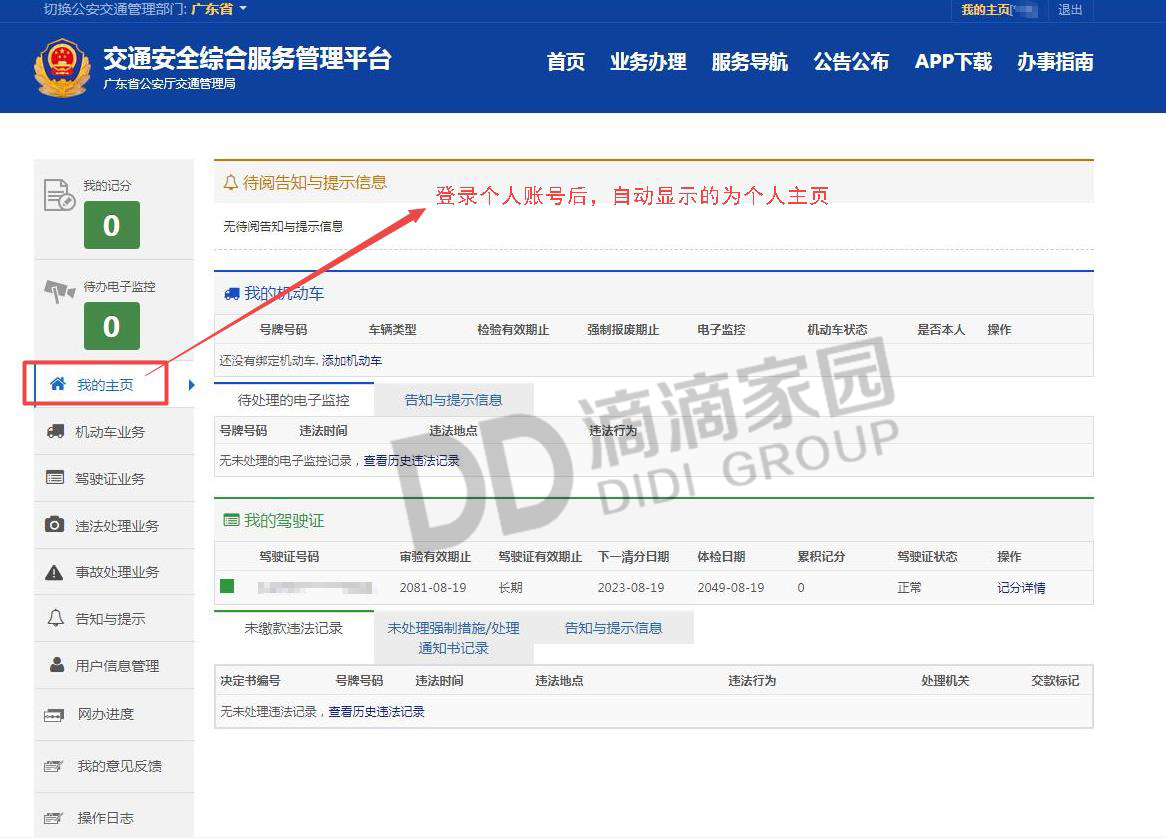The width and height of the screenshot is (1166, 838).
Task: Open the 广东省 department dropdown
Action: (219, 9)
